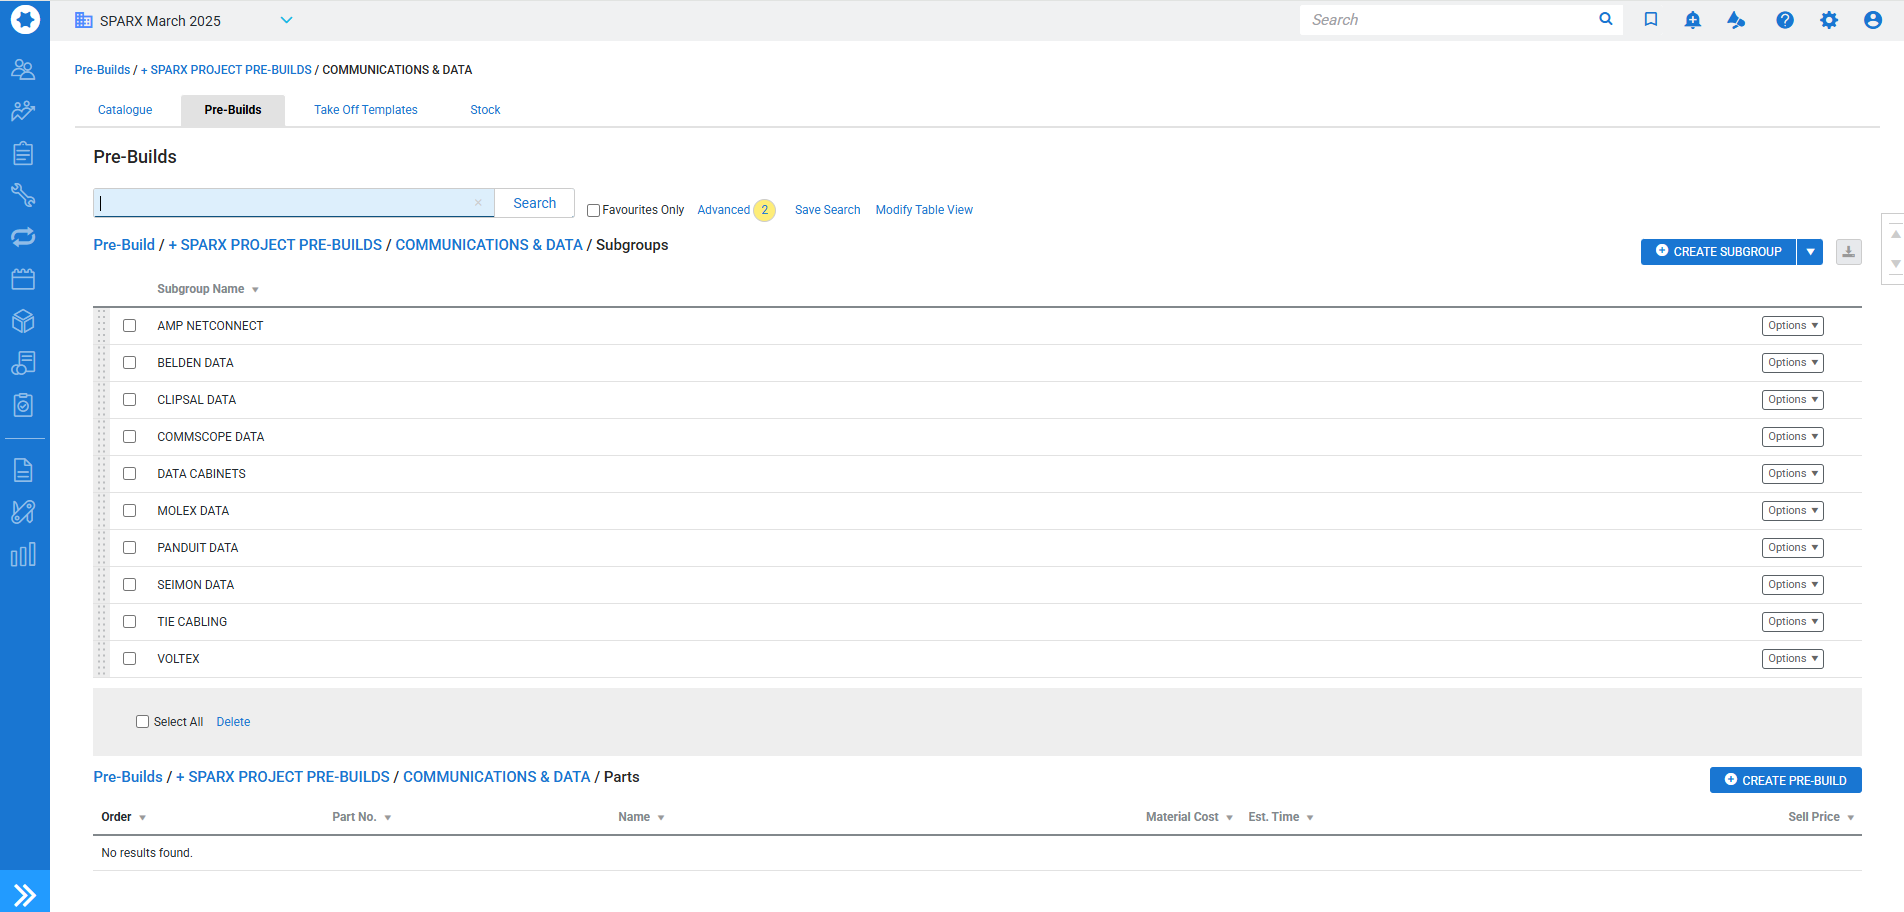Expand Options dropdown for DATA CABINETS
Screen dimensions: 1904x912
click(1791, 474)
